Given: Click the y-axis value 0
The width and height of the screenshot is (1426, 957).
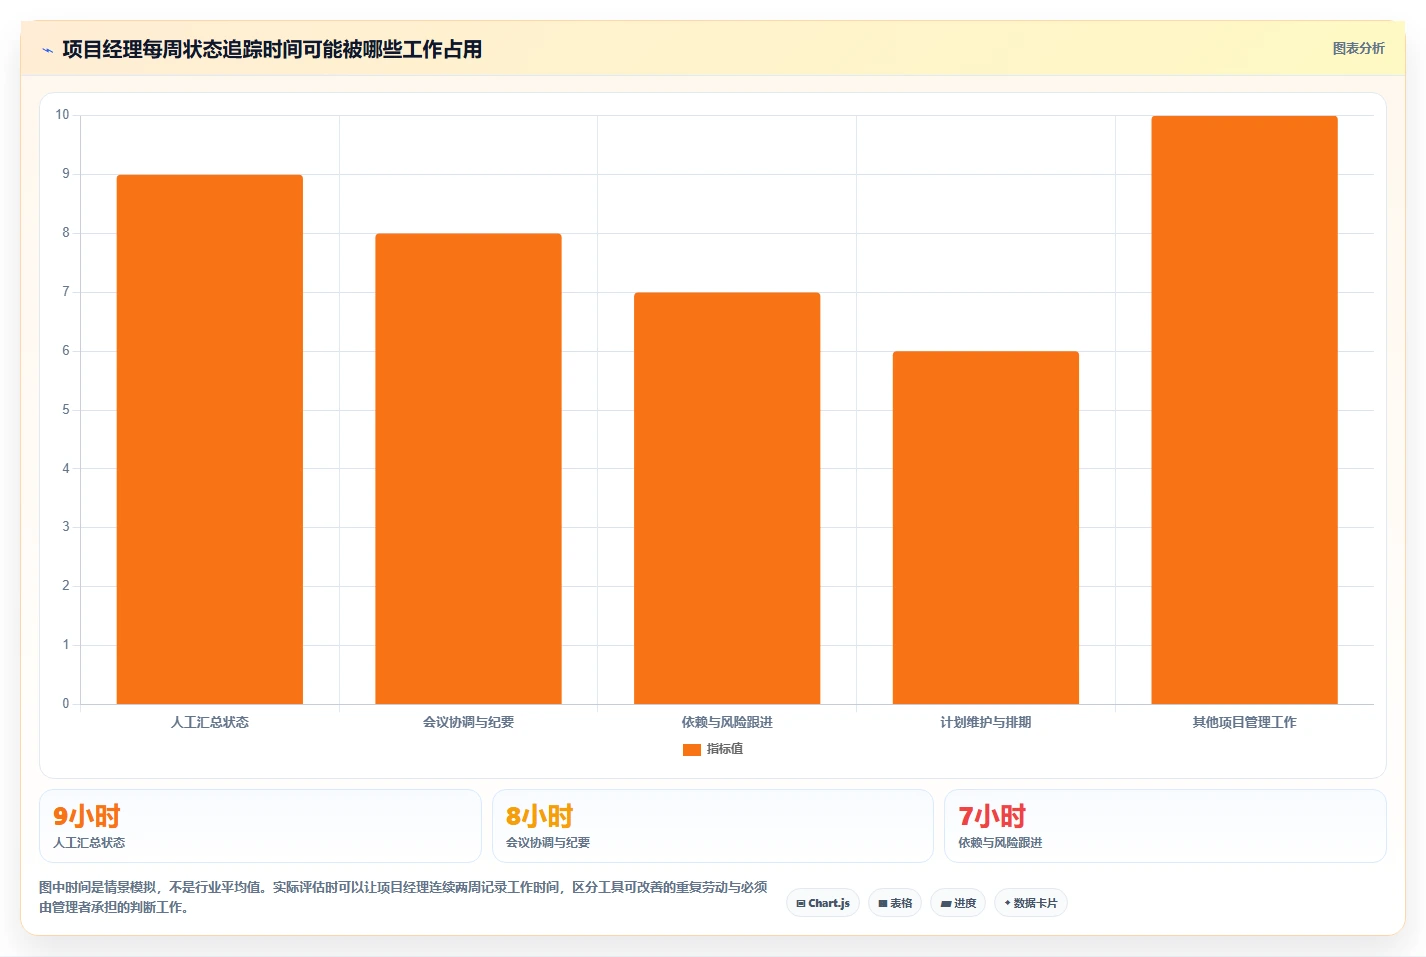Looking at the screenshot, I should click(x=66, y=704).
